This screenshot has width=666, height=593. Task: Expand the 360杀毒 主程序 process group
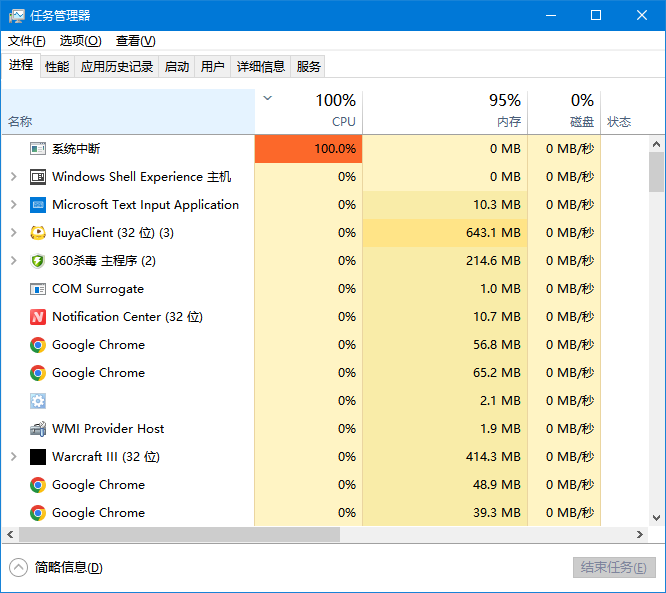click(14, 261)
